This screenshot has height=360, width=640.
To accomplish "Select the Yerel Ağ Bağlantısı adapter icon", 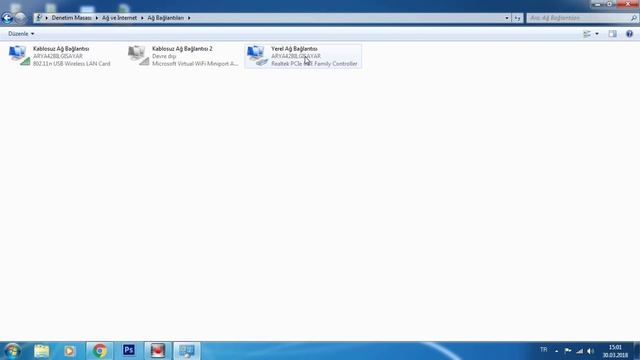I will coord(258,56).
